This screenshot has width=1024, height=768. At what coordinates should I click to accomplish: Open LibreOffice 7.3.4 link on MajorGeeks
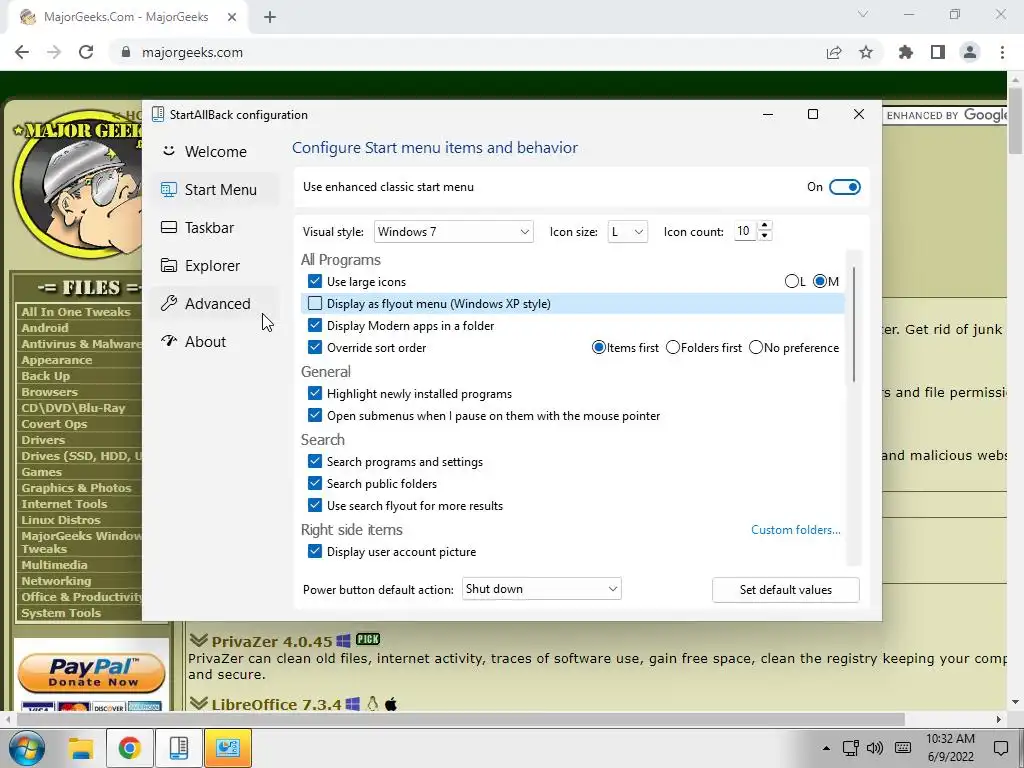(x=276, y=705)
